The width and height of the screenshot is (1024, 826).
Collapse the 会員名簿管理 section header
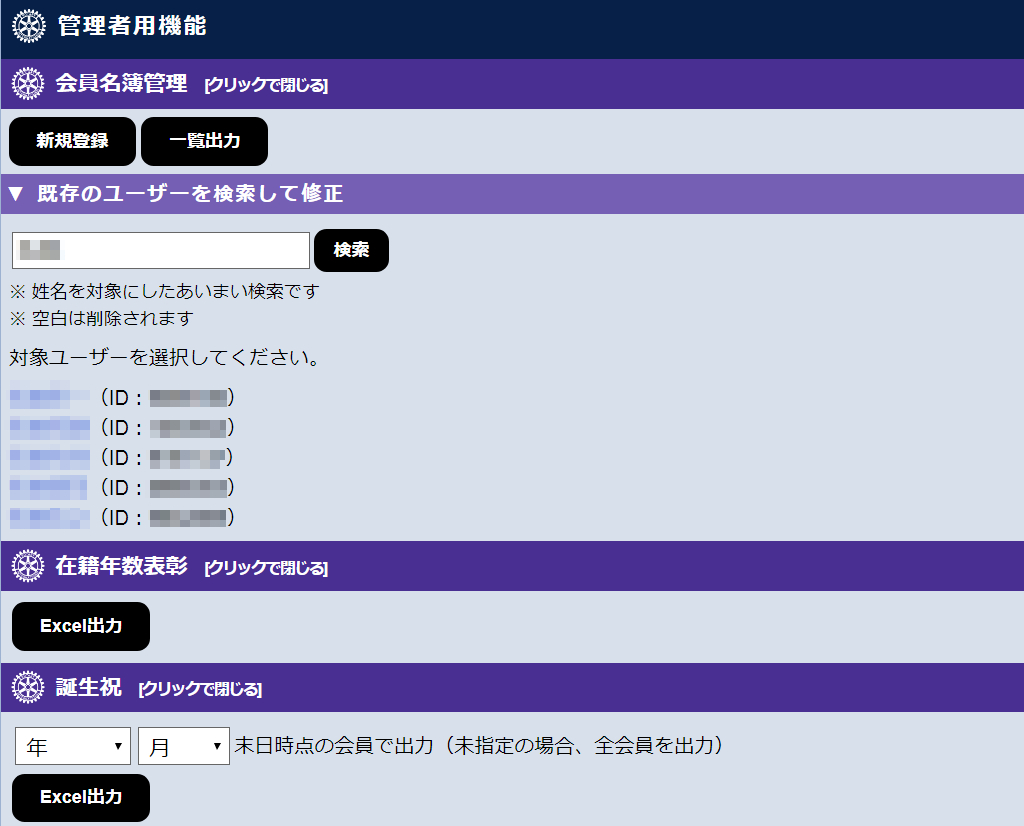[x=265, y=85]
